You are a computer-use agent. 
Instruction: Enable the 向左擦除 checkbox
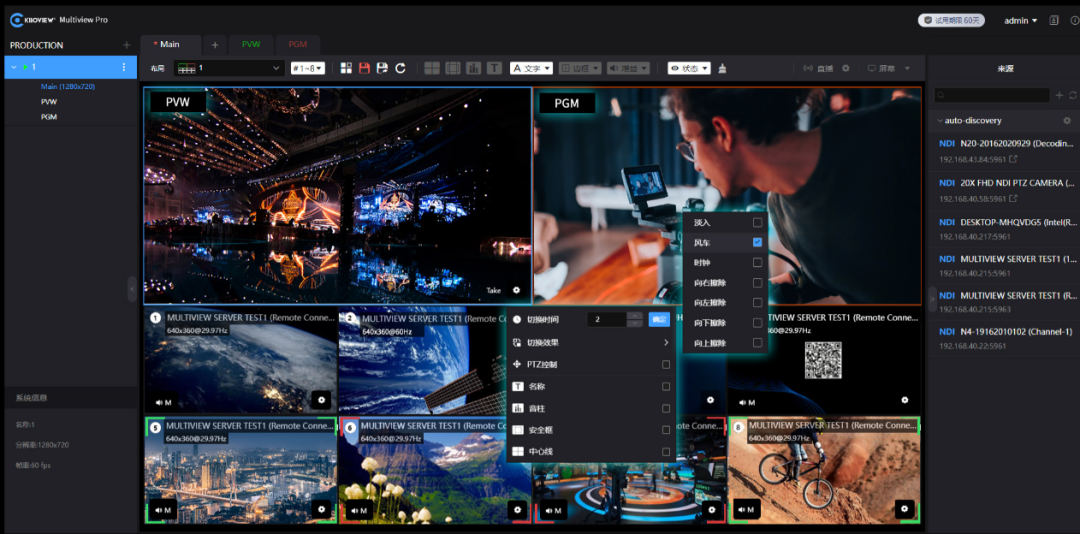click(x=757, y=302)
